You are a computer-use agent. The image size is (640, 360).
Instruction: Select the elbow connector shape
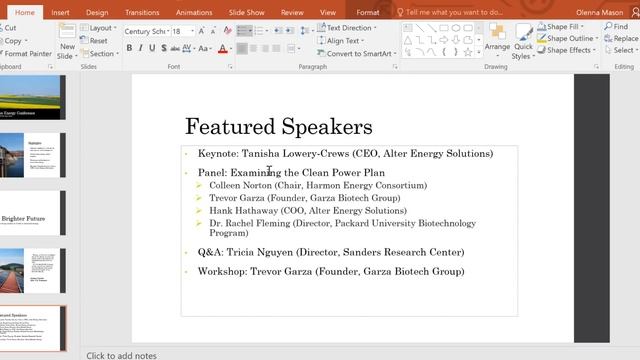coord(420,40)
